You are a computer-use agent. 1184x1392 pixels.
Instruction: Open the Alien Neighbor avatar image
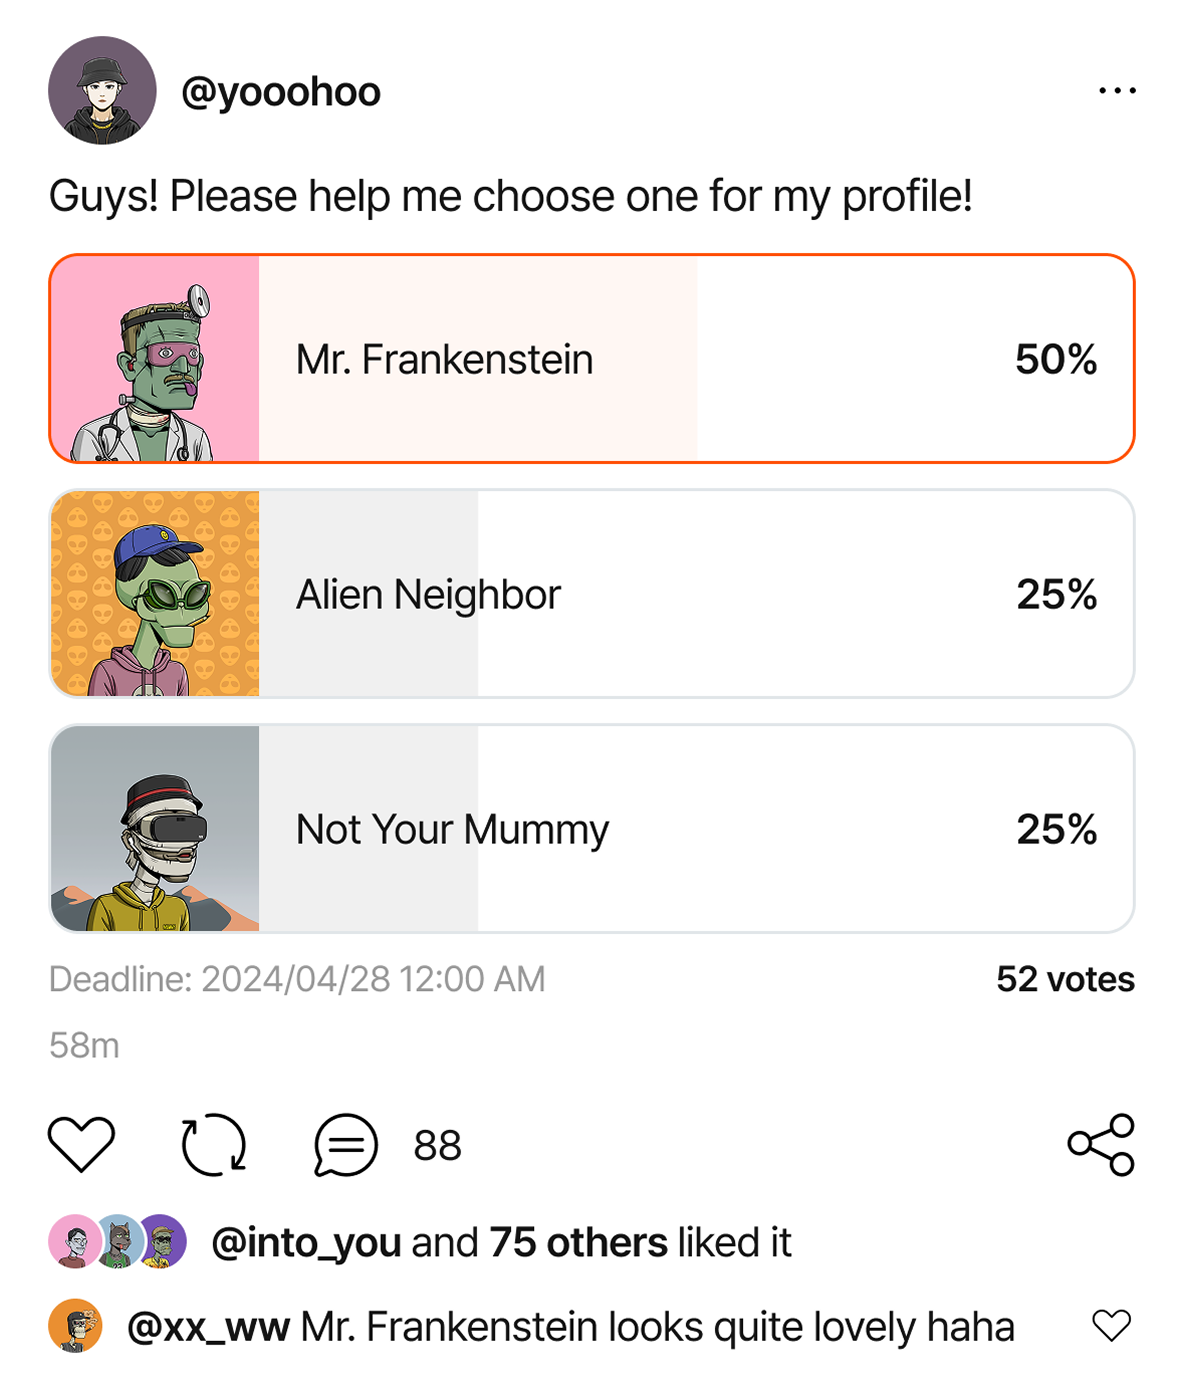pos(155,594)
